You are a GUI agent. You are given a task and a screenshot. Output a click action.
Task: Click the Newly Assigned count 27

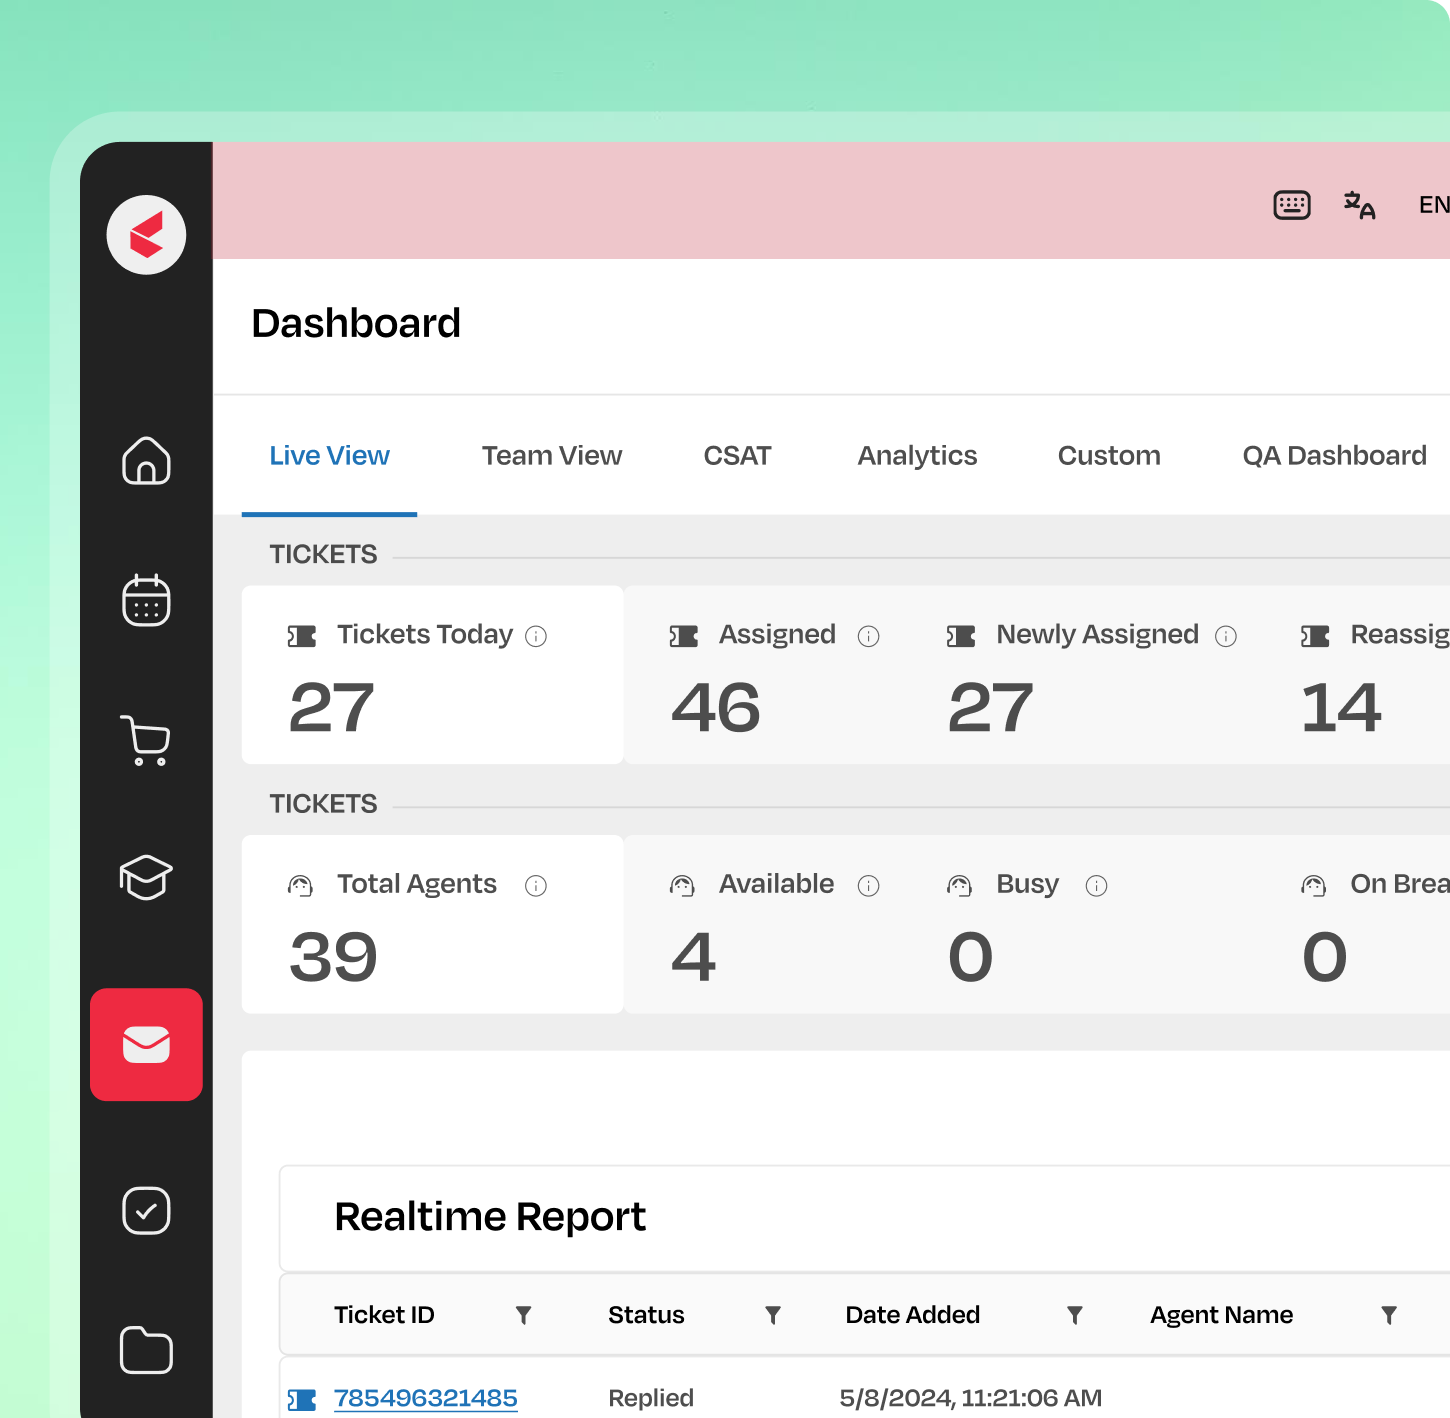tap(990, 708)
